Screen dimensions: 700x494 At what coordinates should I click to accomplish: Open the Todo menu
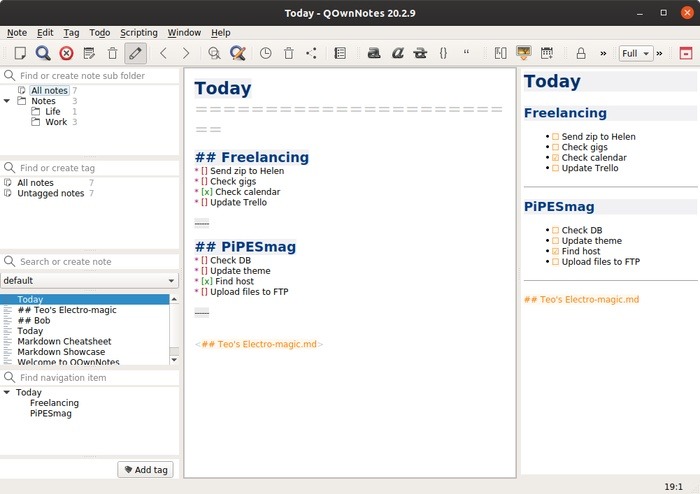(x=100, y=33)
